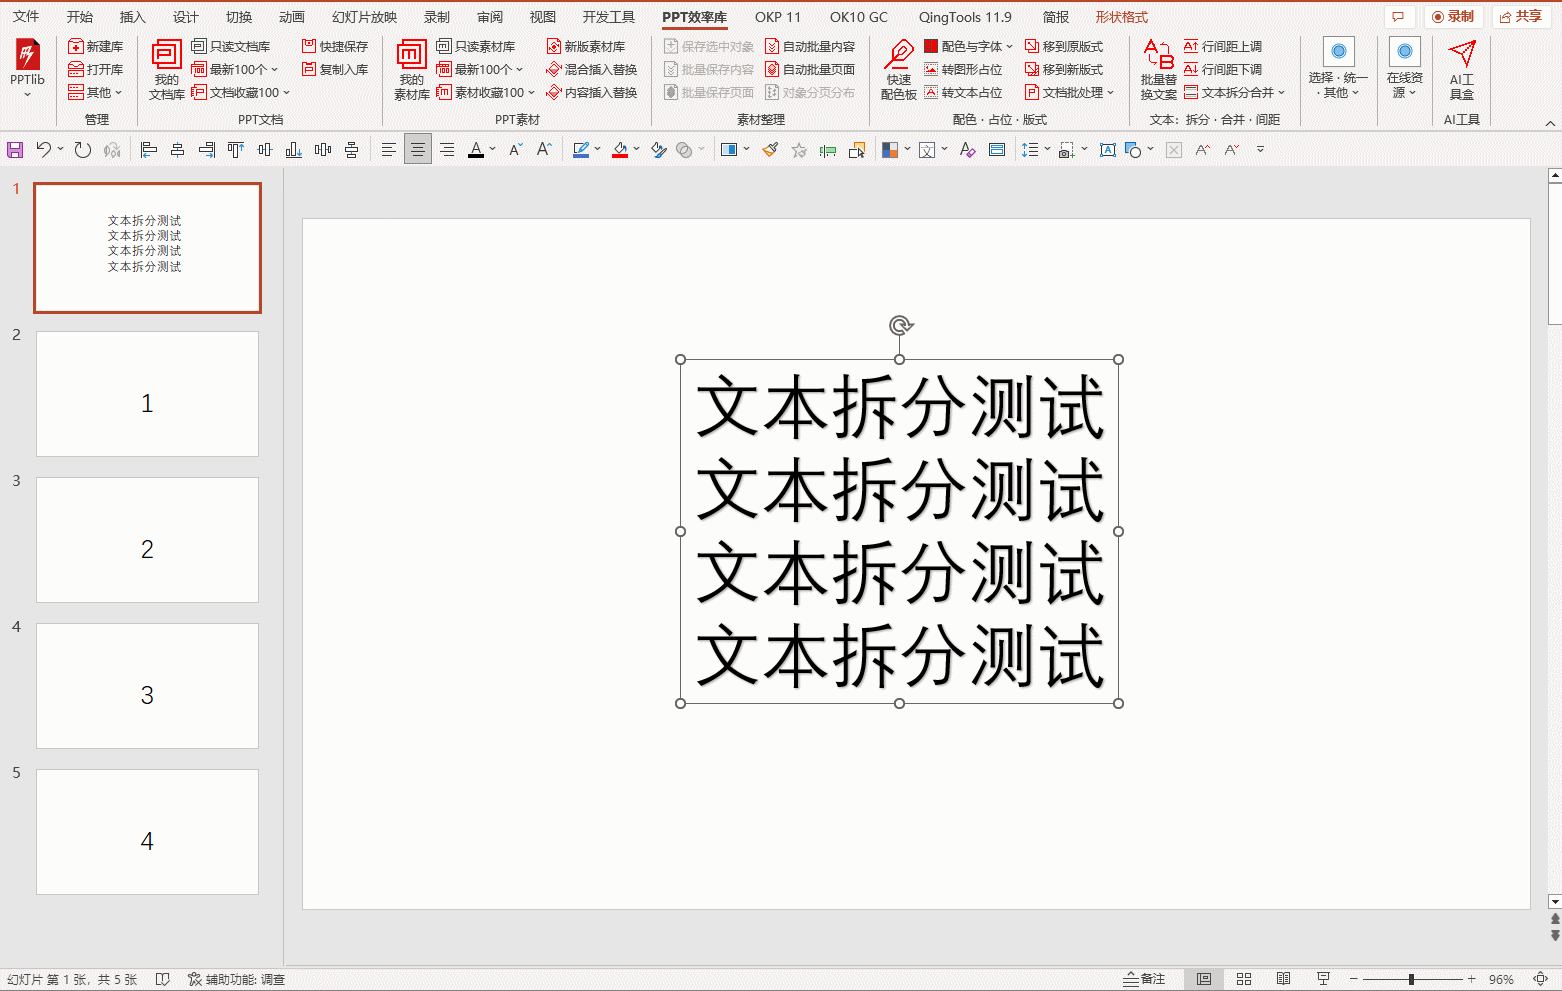Screen dimensions: 1562x991
Task: Apply the black font color swatch
Action: click(x=476, y=150)
